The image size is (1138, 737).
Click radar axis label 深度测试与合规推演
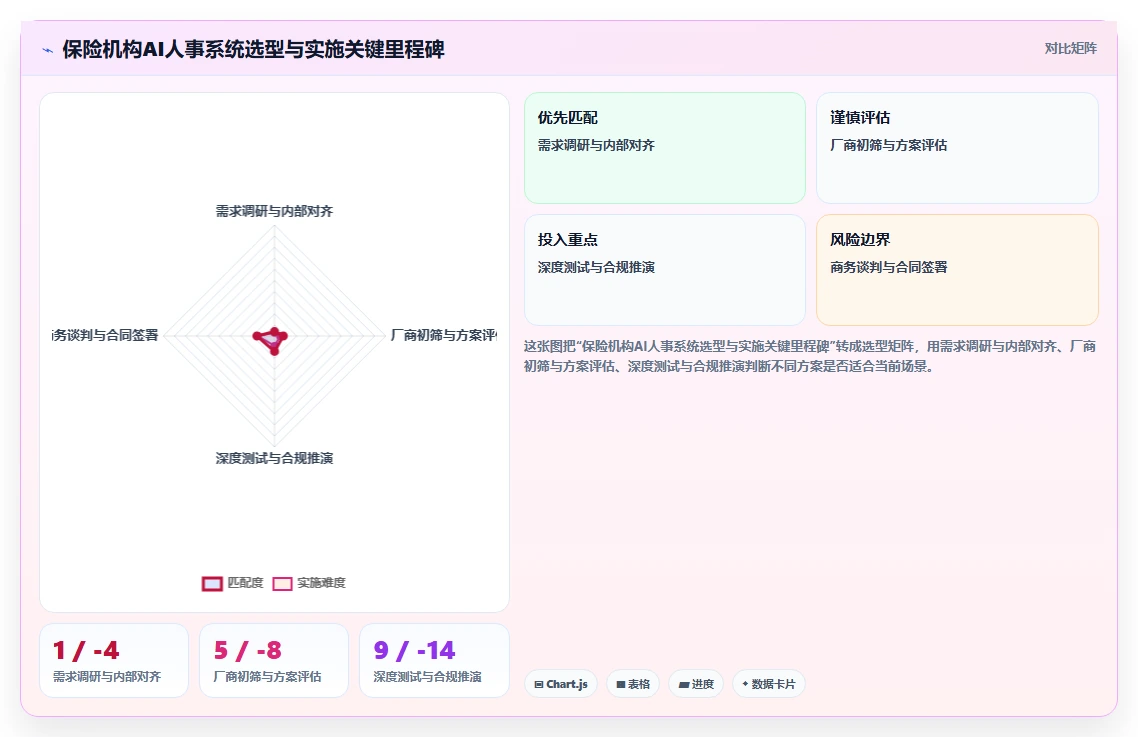(274, 458)
